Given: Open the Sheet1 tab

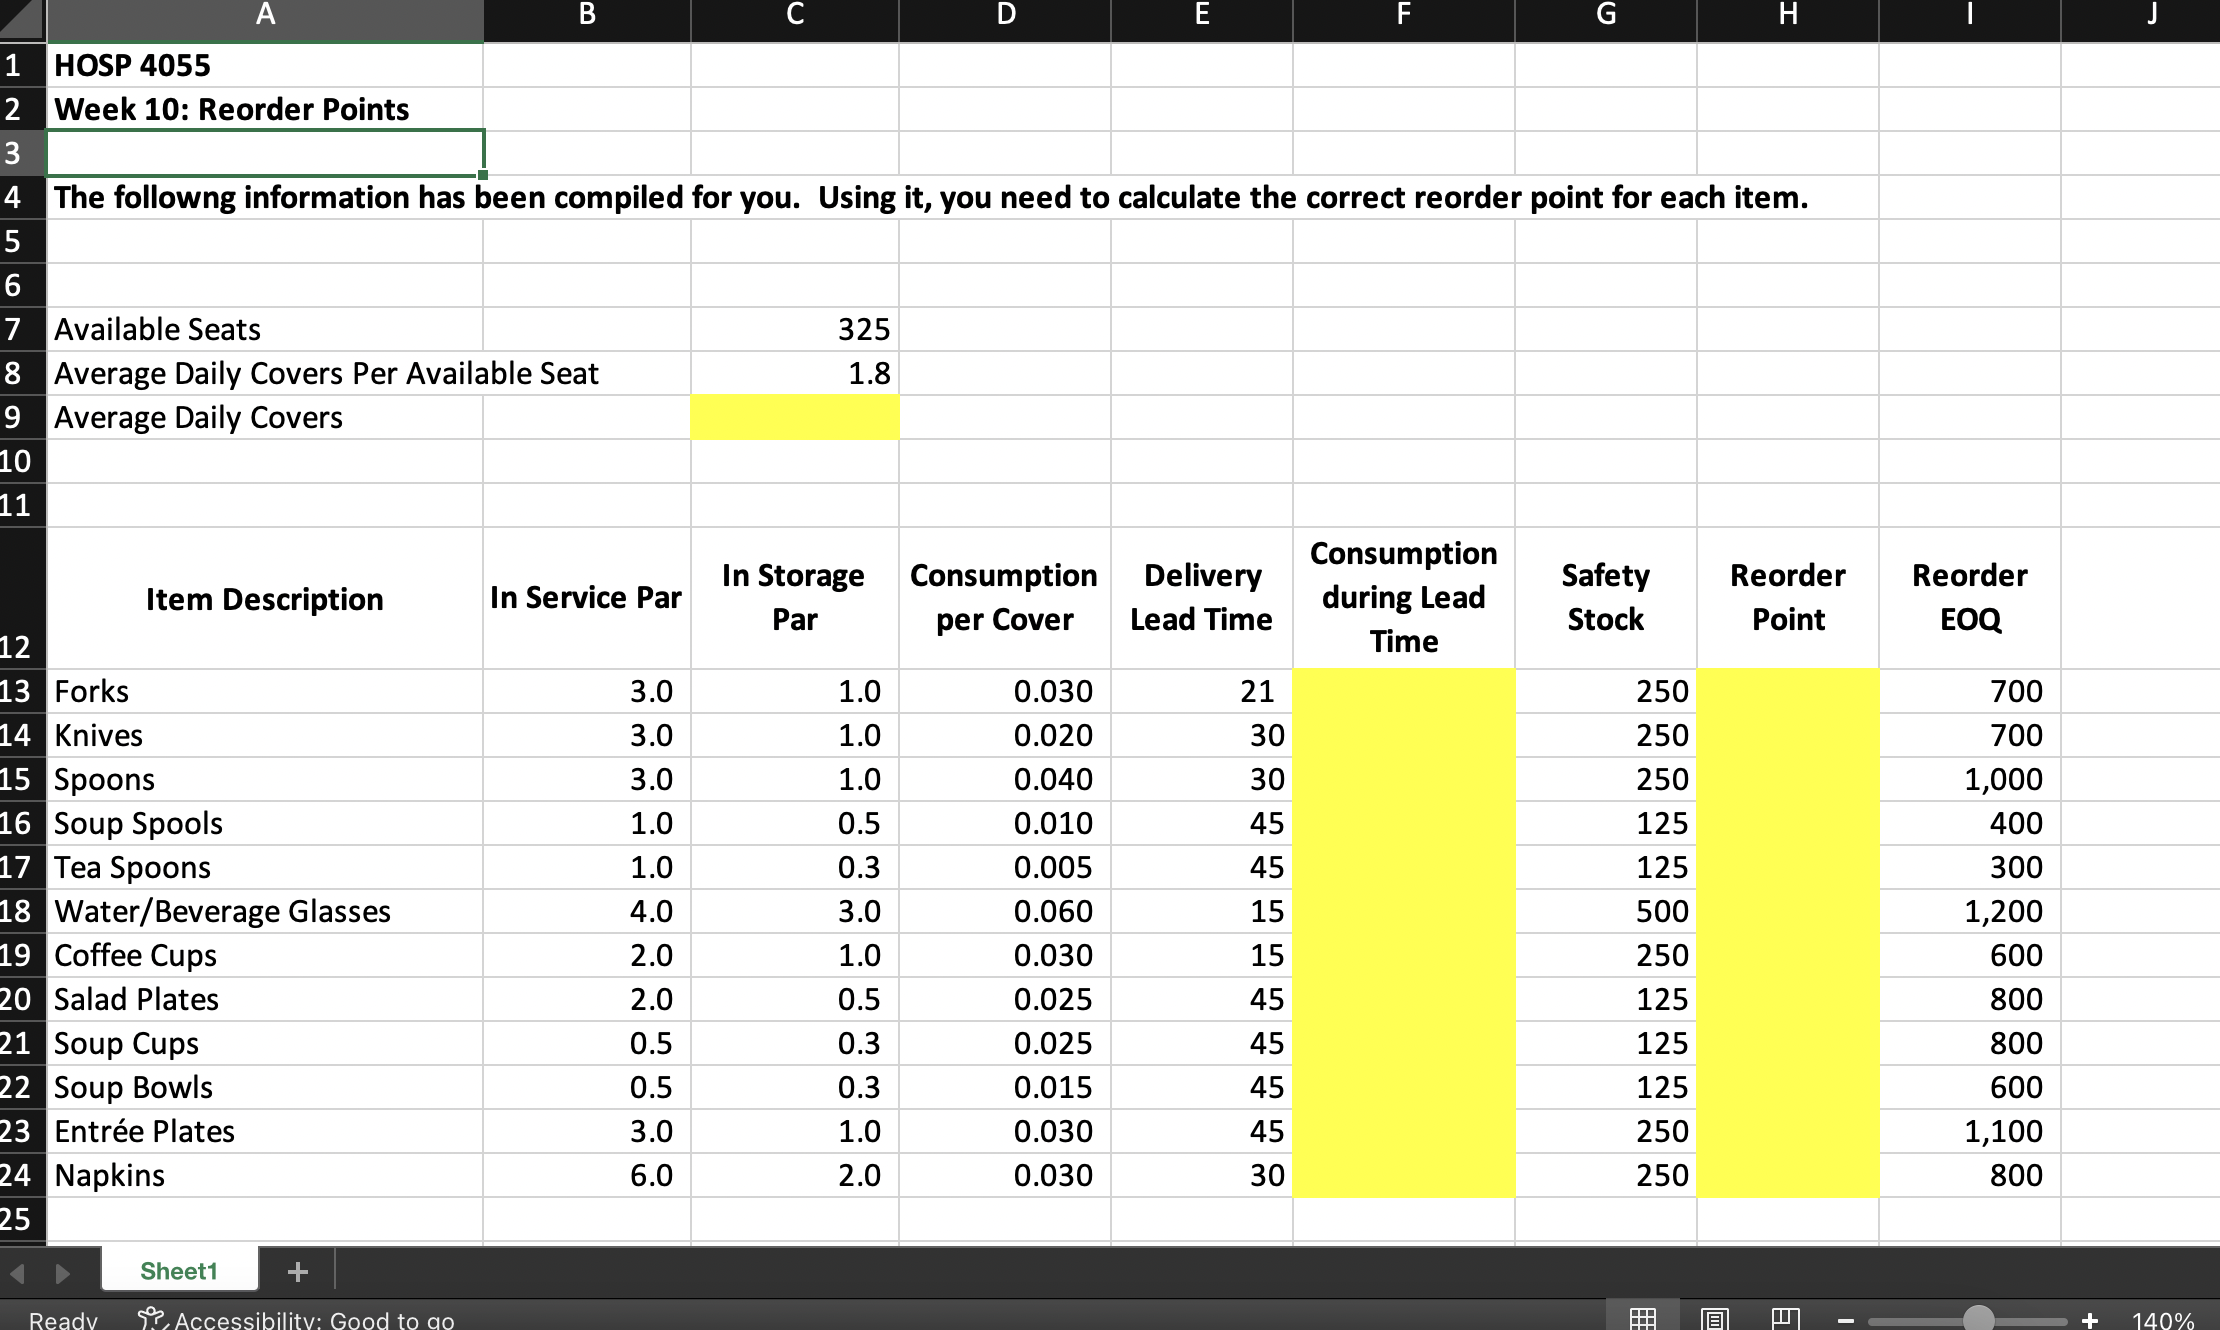Looking at the screenshot, I should point(179,1271).
